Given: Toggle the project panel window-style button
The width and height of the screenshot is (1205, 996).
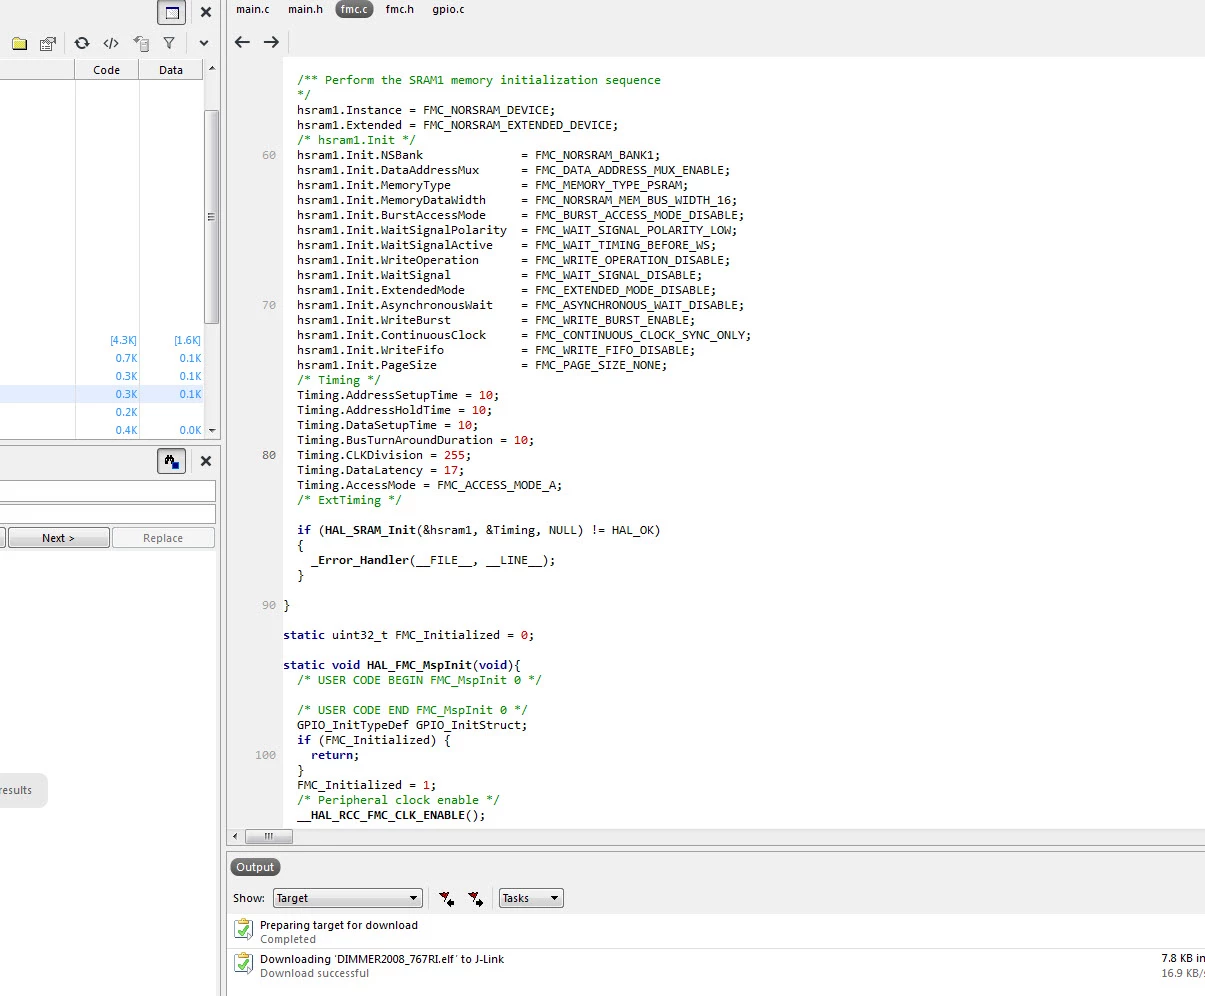Looking at the screenshot, I should pos(172,12).
